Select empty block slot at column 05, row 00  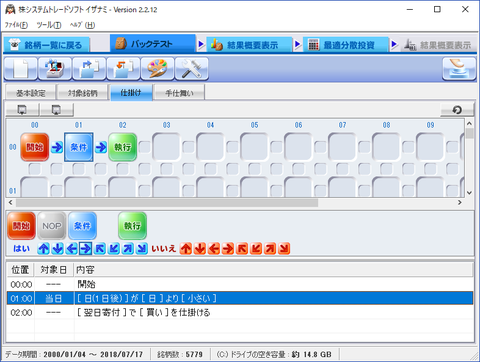(x=255, y=147)
